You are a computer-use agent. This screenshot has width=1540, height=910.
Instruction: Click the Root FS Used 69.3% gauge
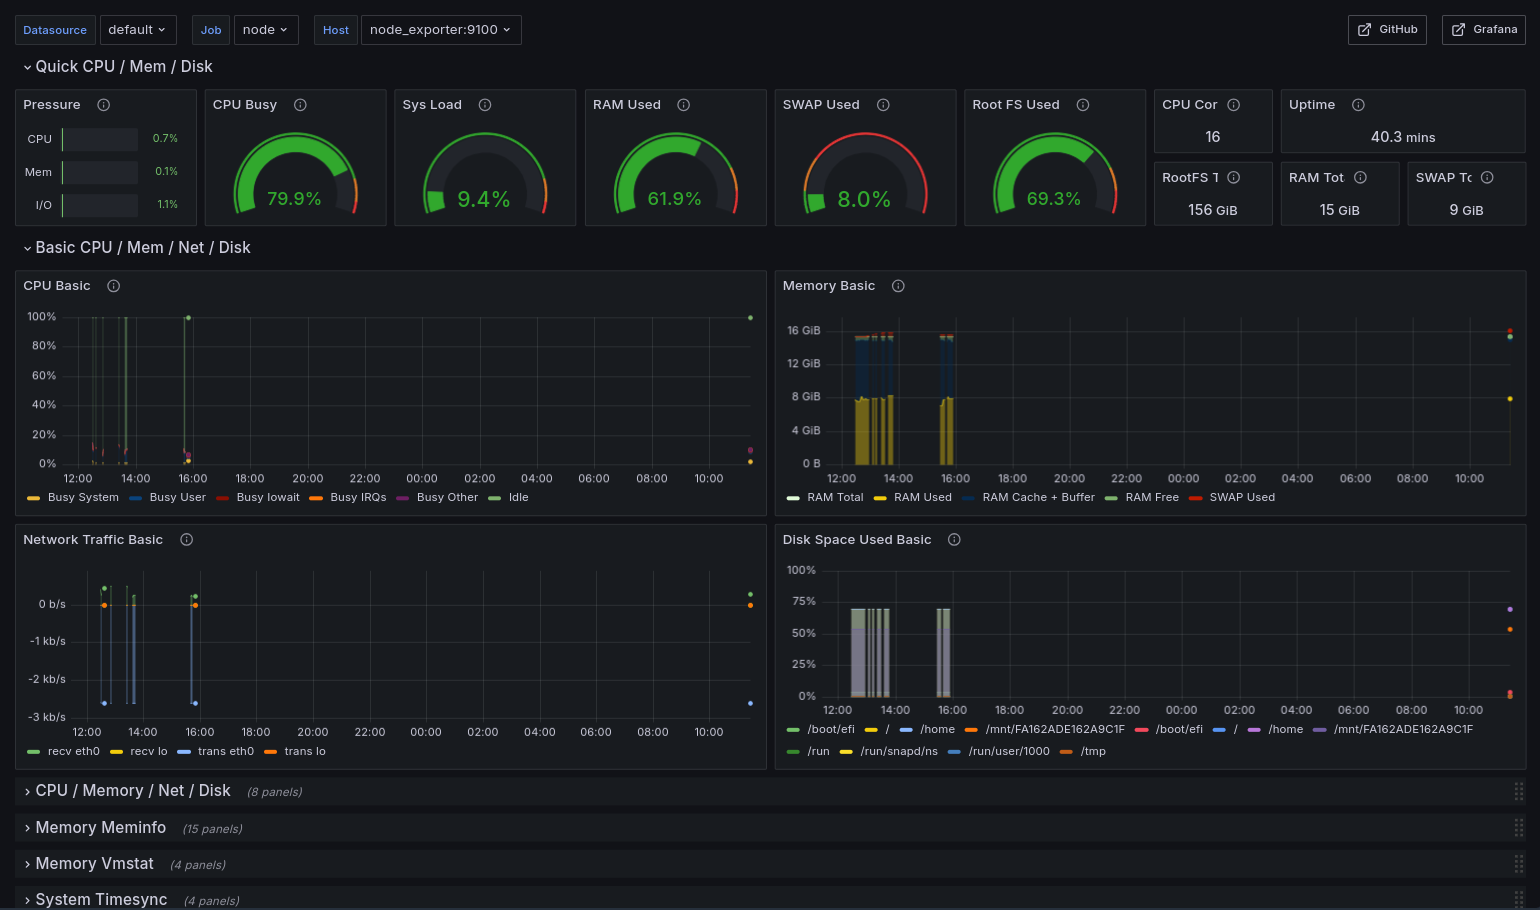click(x=1054, y=174)
